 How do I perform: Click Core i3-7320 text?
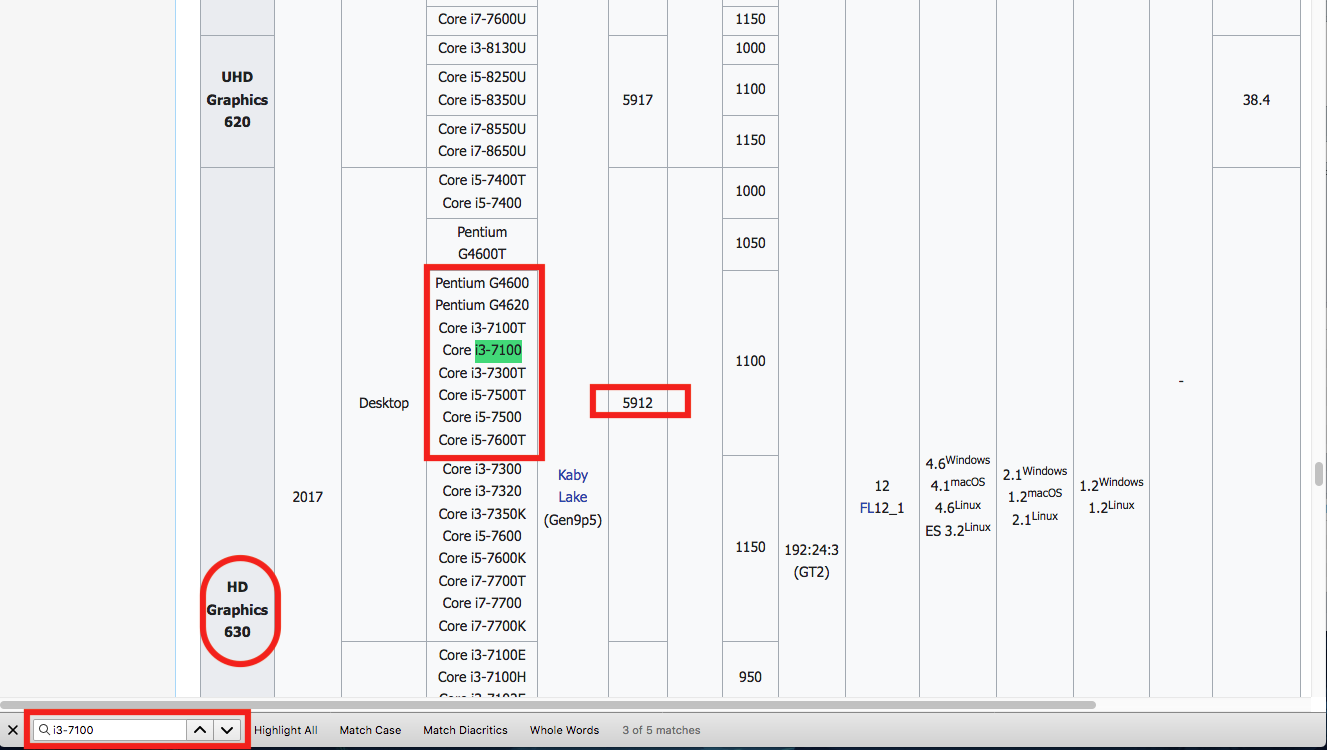coord(482,491)
